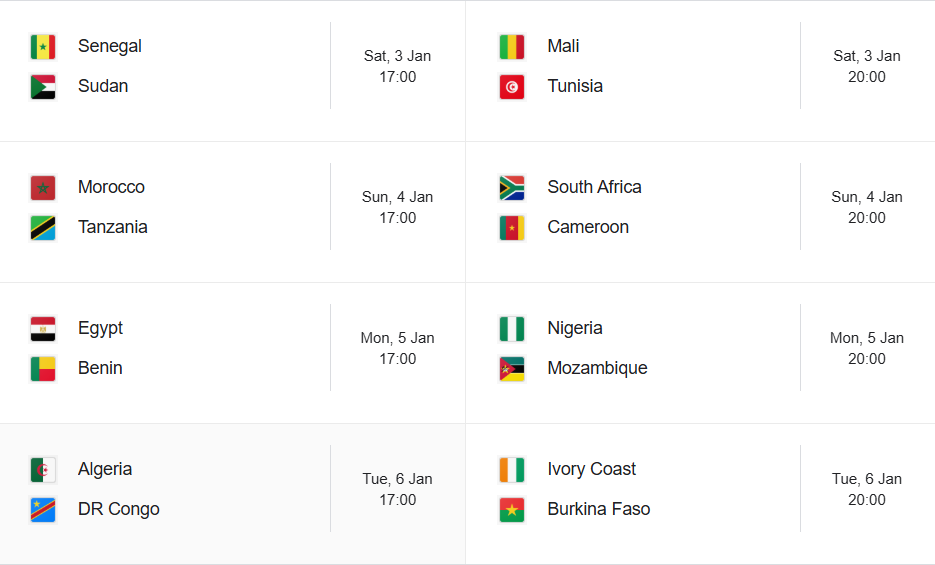
Task: Click the DR Congo flag icon
Action: 43,510
